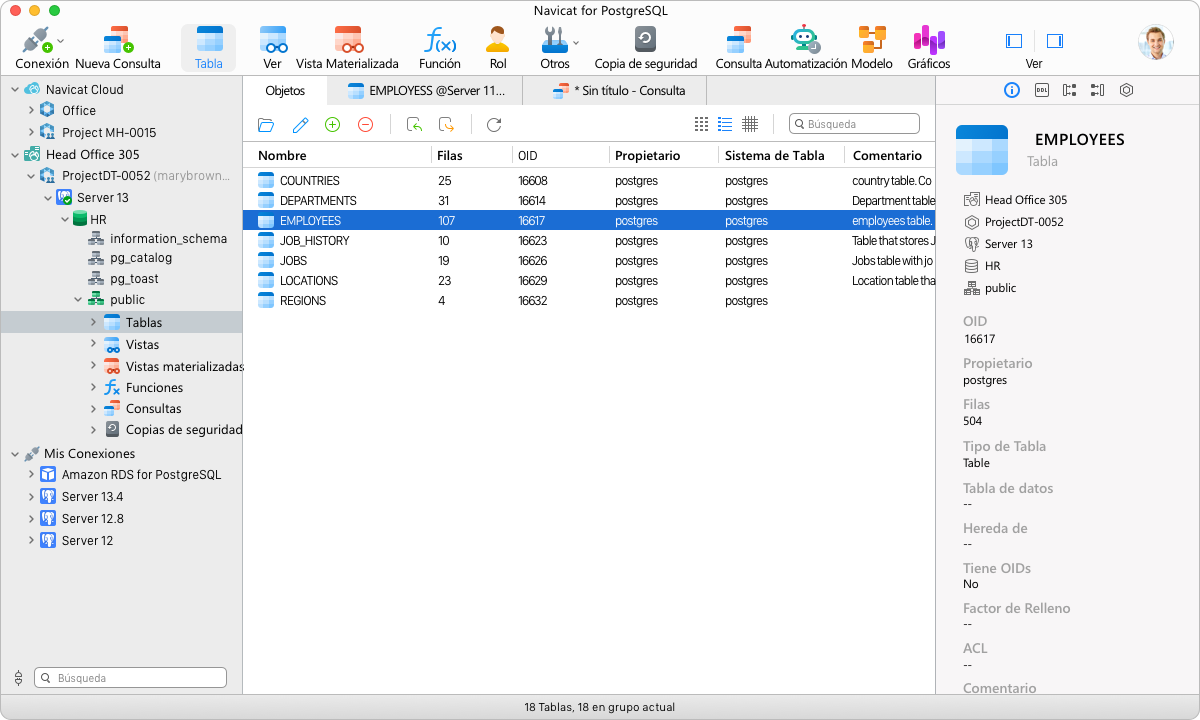The height and width of the screenshot is (720, 1200).
Task: Open the Función toolbar icon
Action: click(439, 41)
